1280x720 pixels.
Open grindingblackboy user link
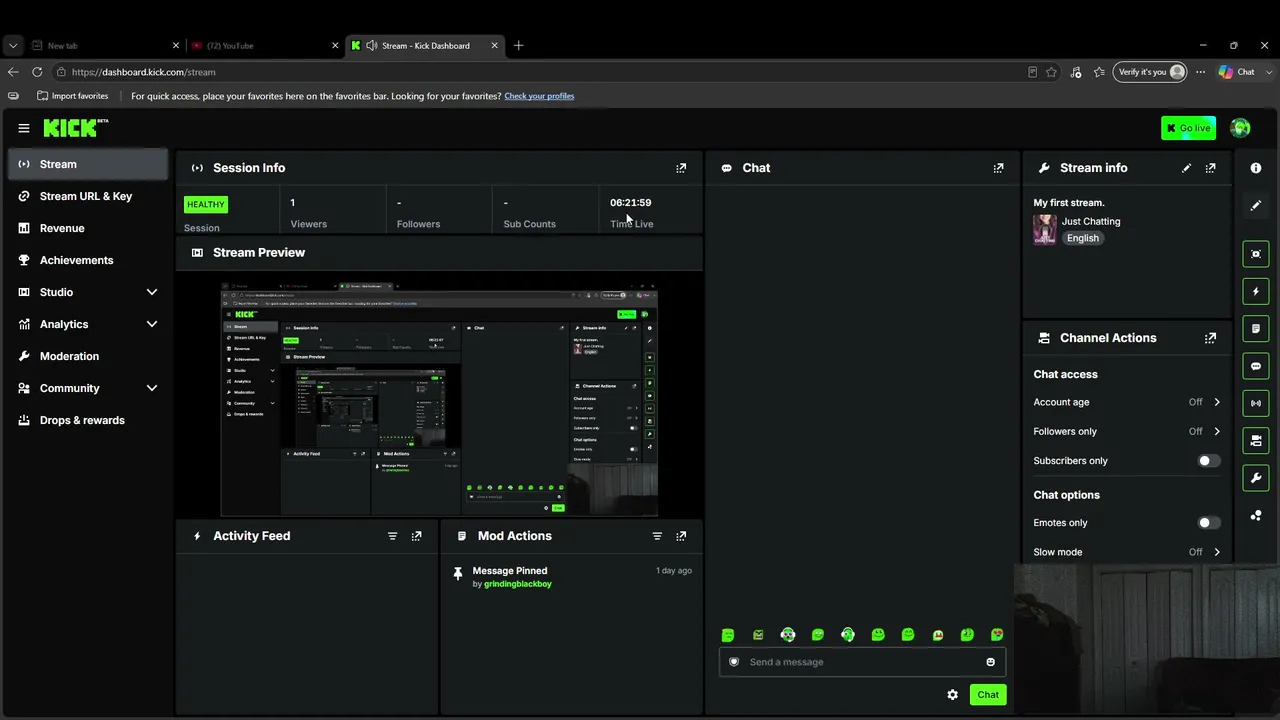[x=518, y=584]
